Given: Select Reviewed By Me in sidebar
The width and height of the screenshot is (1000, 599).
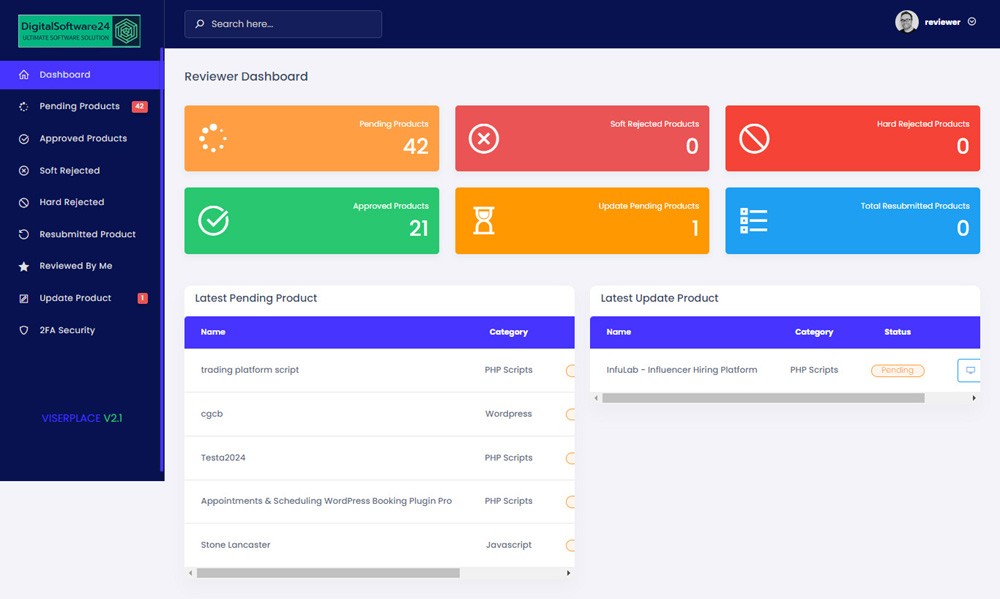Looking at the screenshot, I should tap(75, 266).
